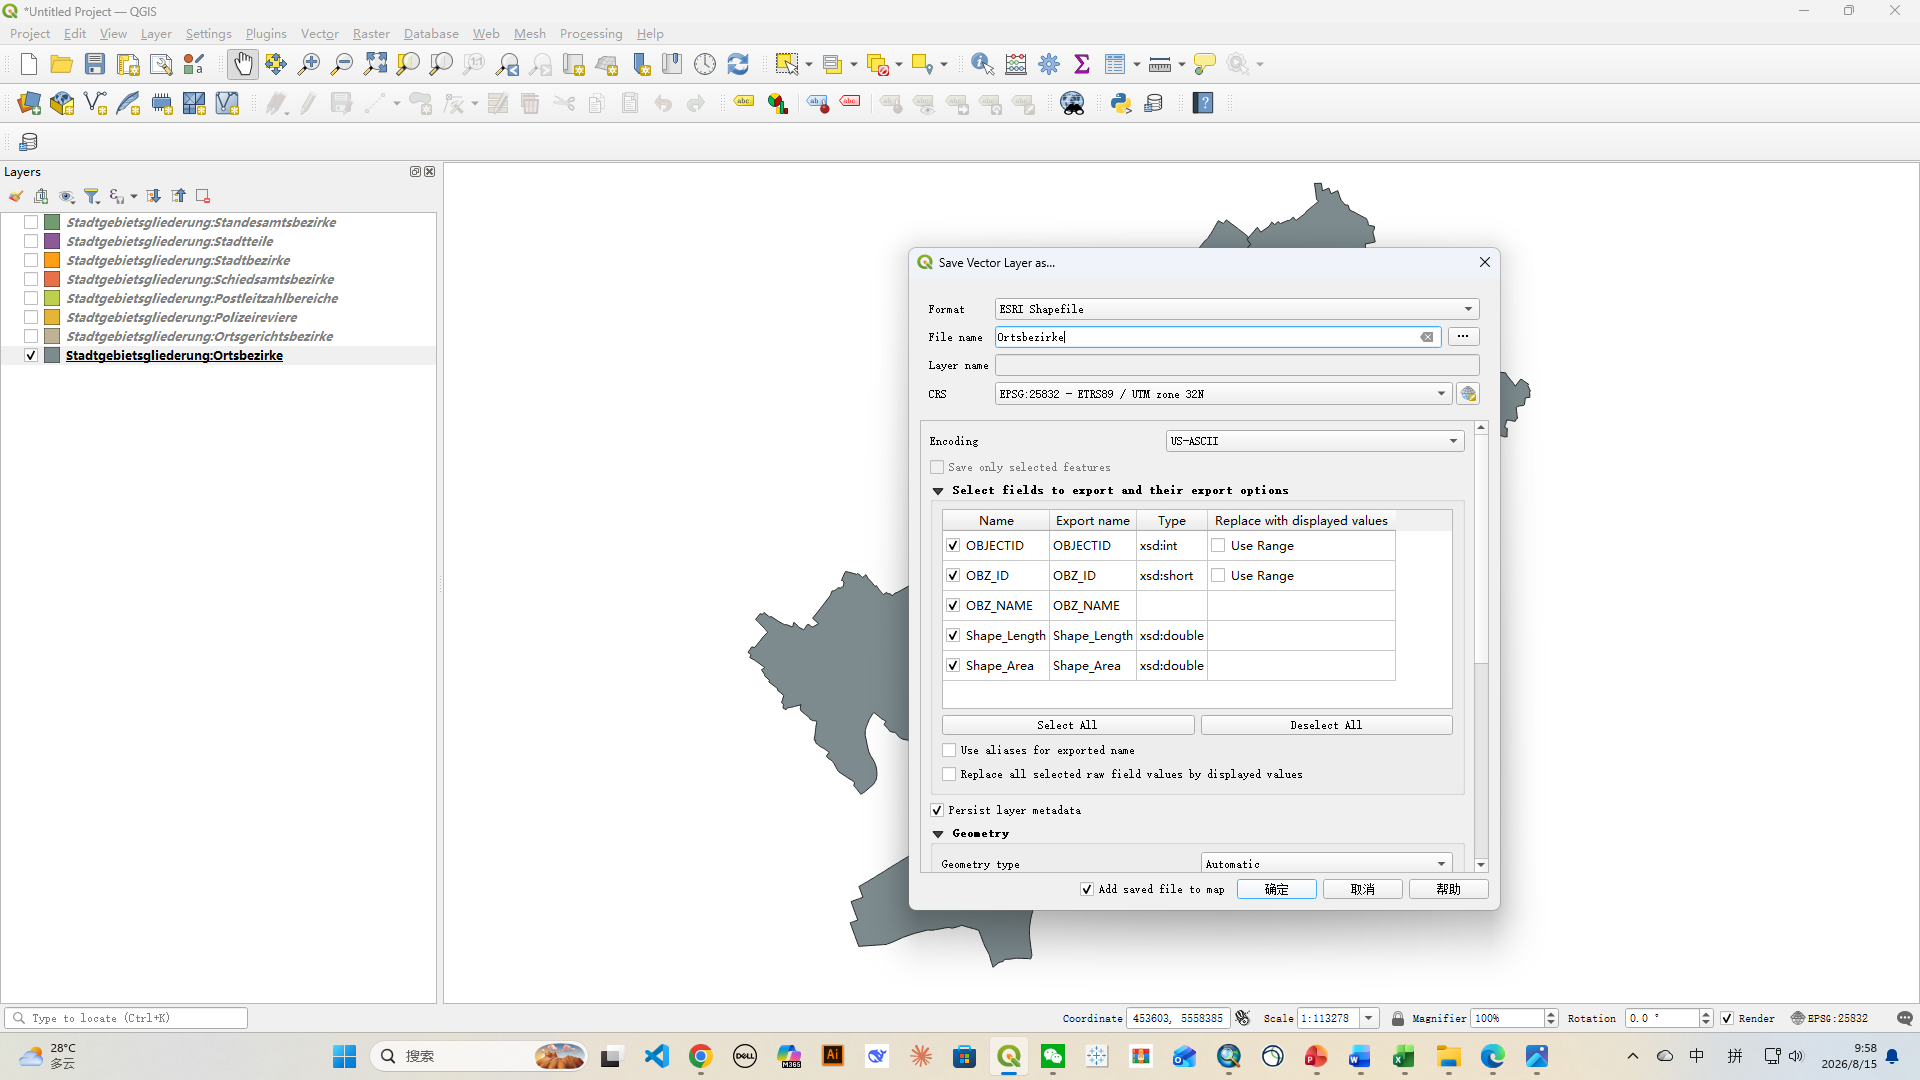Viewport: 1920px width, 1080px height.
Task: Uncheck the OBZ_NAME export field
Action: [953, 606]
